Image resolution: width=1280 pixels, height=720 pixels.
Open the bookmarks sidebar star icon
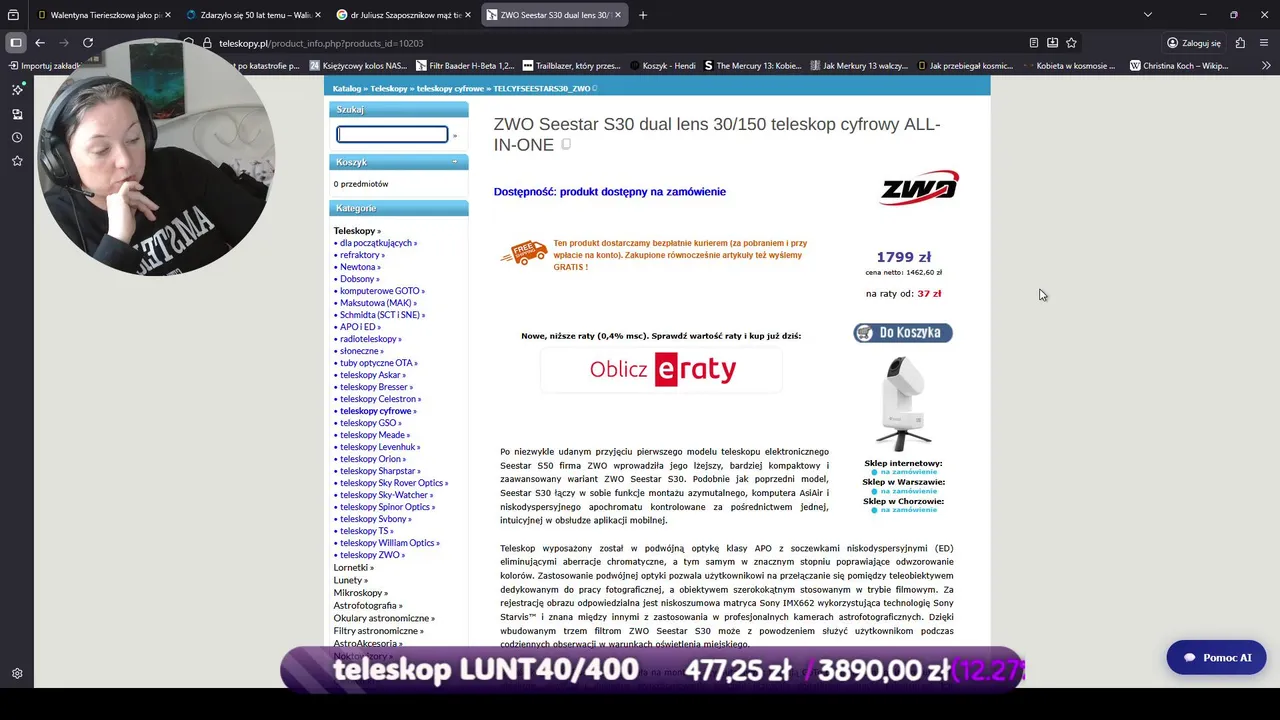(x=17, y=161)
